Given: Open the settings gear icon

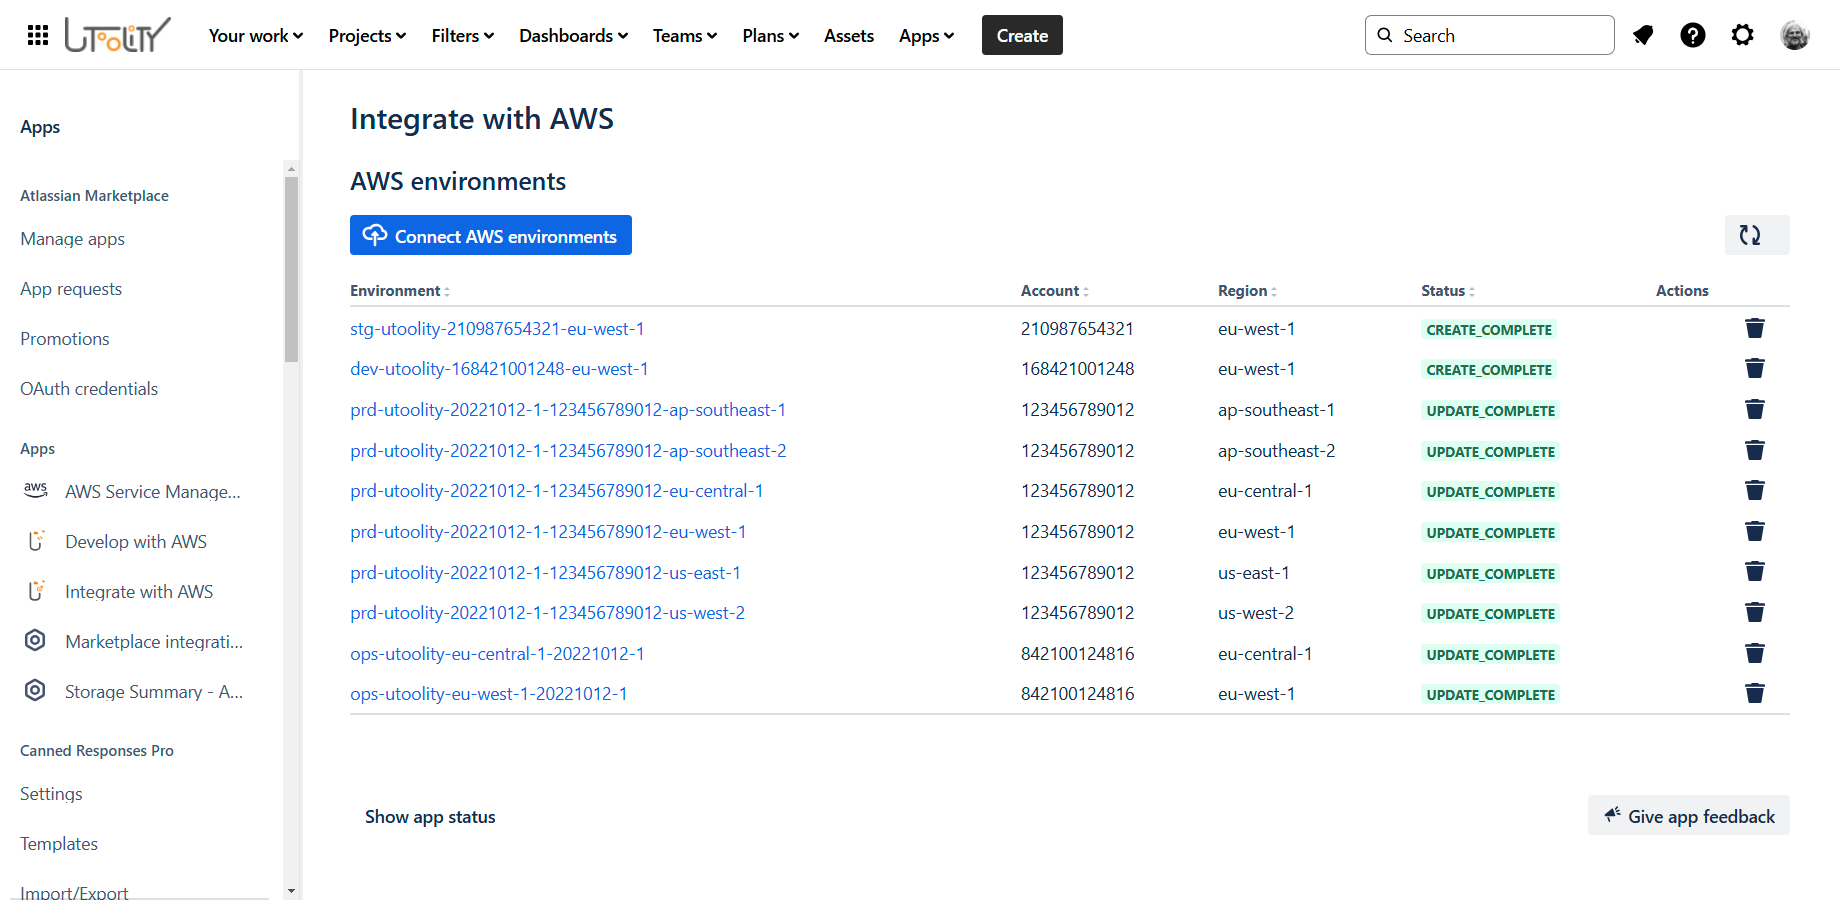Looking at the screenshot, I should pyautogui.click(x=1743, y=35).
